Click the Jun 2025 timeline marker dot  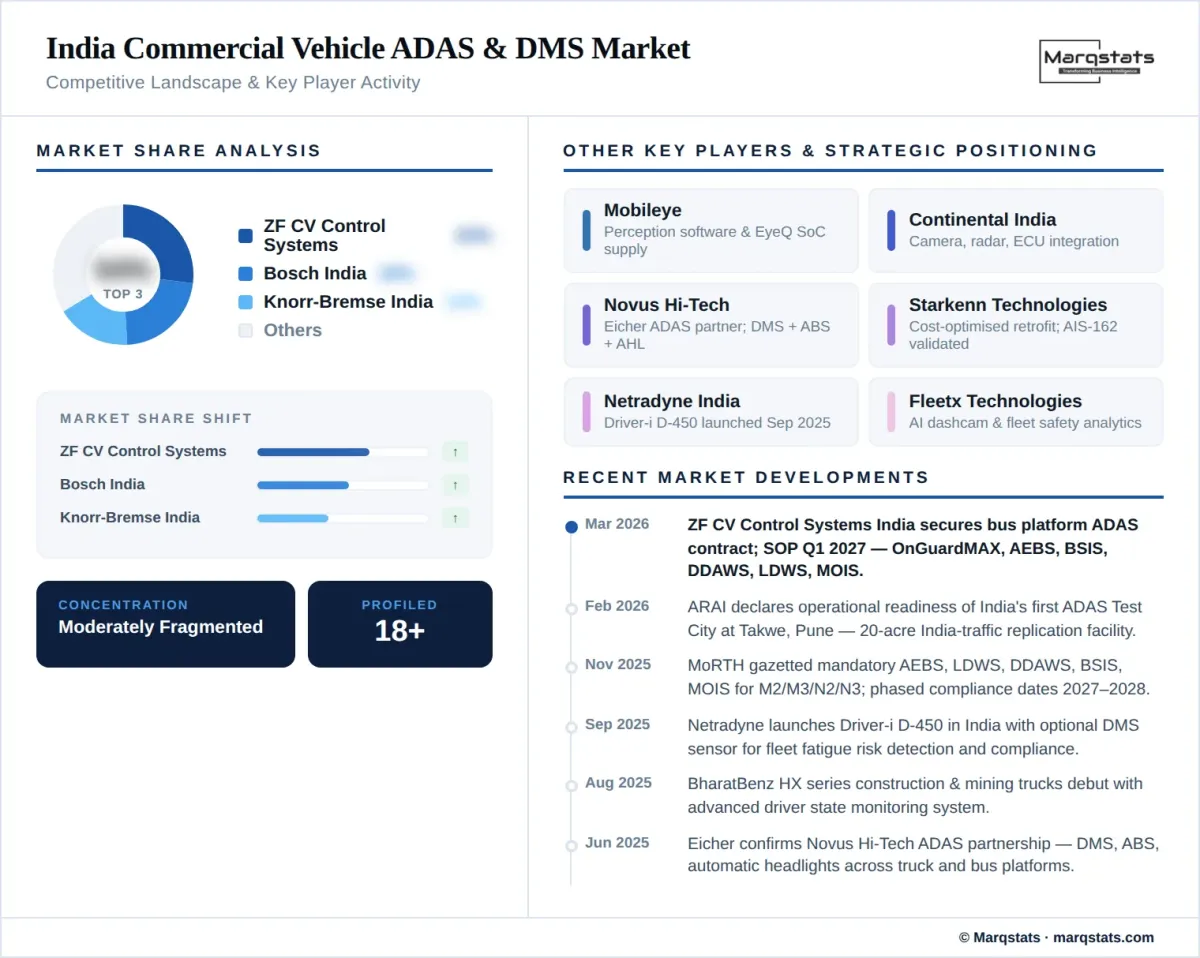(x=571, y=846)
